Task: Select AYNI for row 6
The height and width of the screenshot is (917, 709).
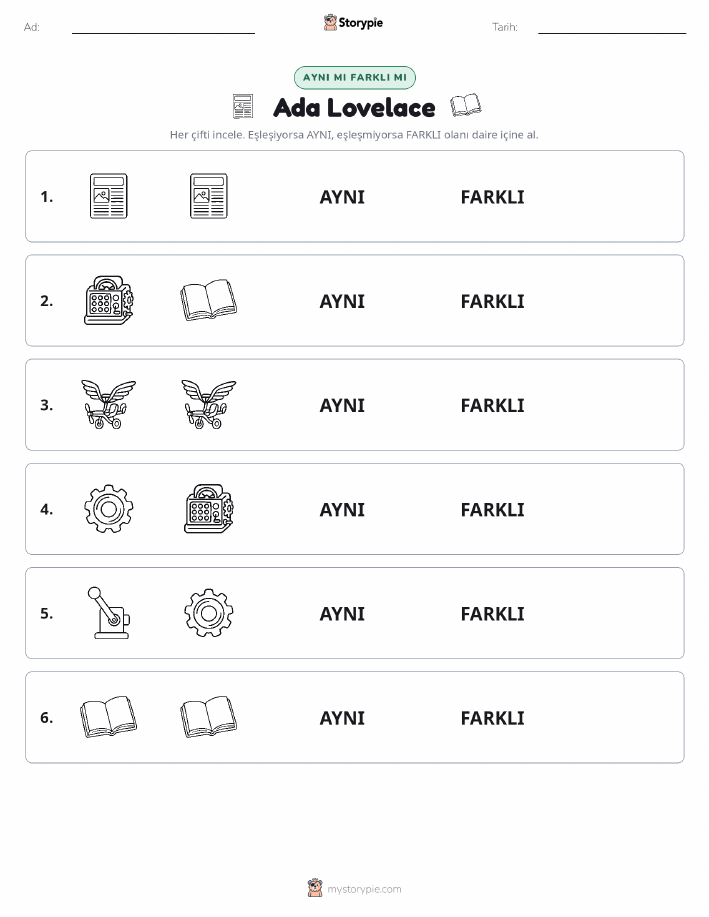Action: point(342,718)
